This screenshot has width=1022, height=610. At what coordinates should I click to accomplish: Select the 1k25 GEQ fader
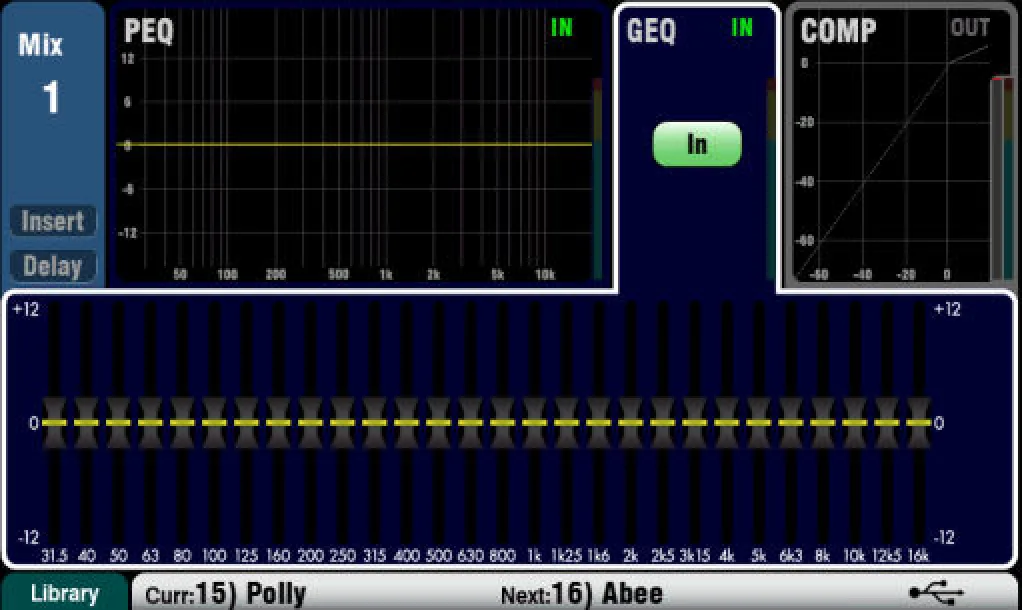(x=566, y=423)
